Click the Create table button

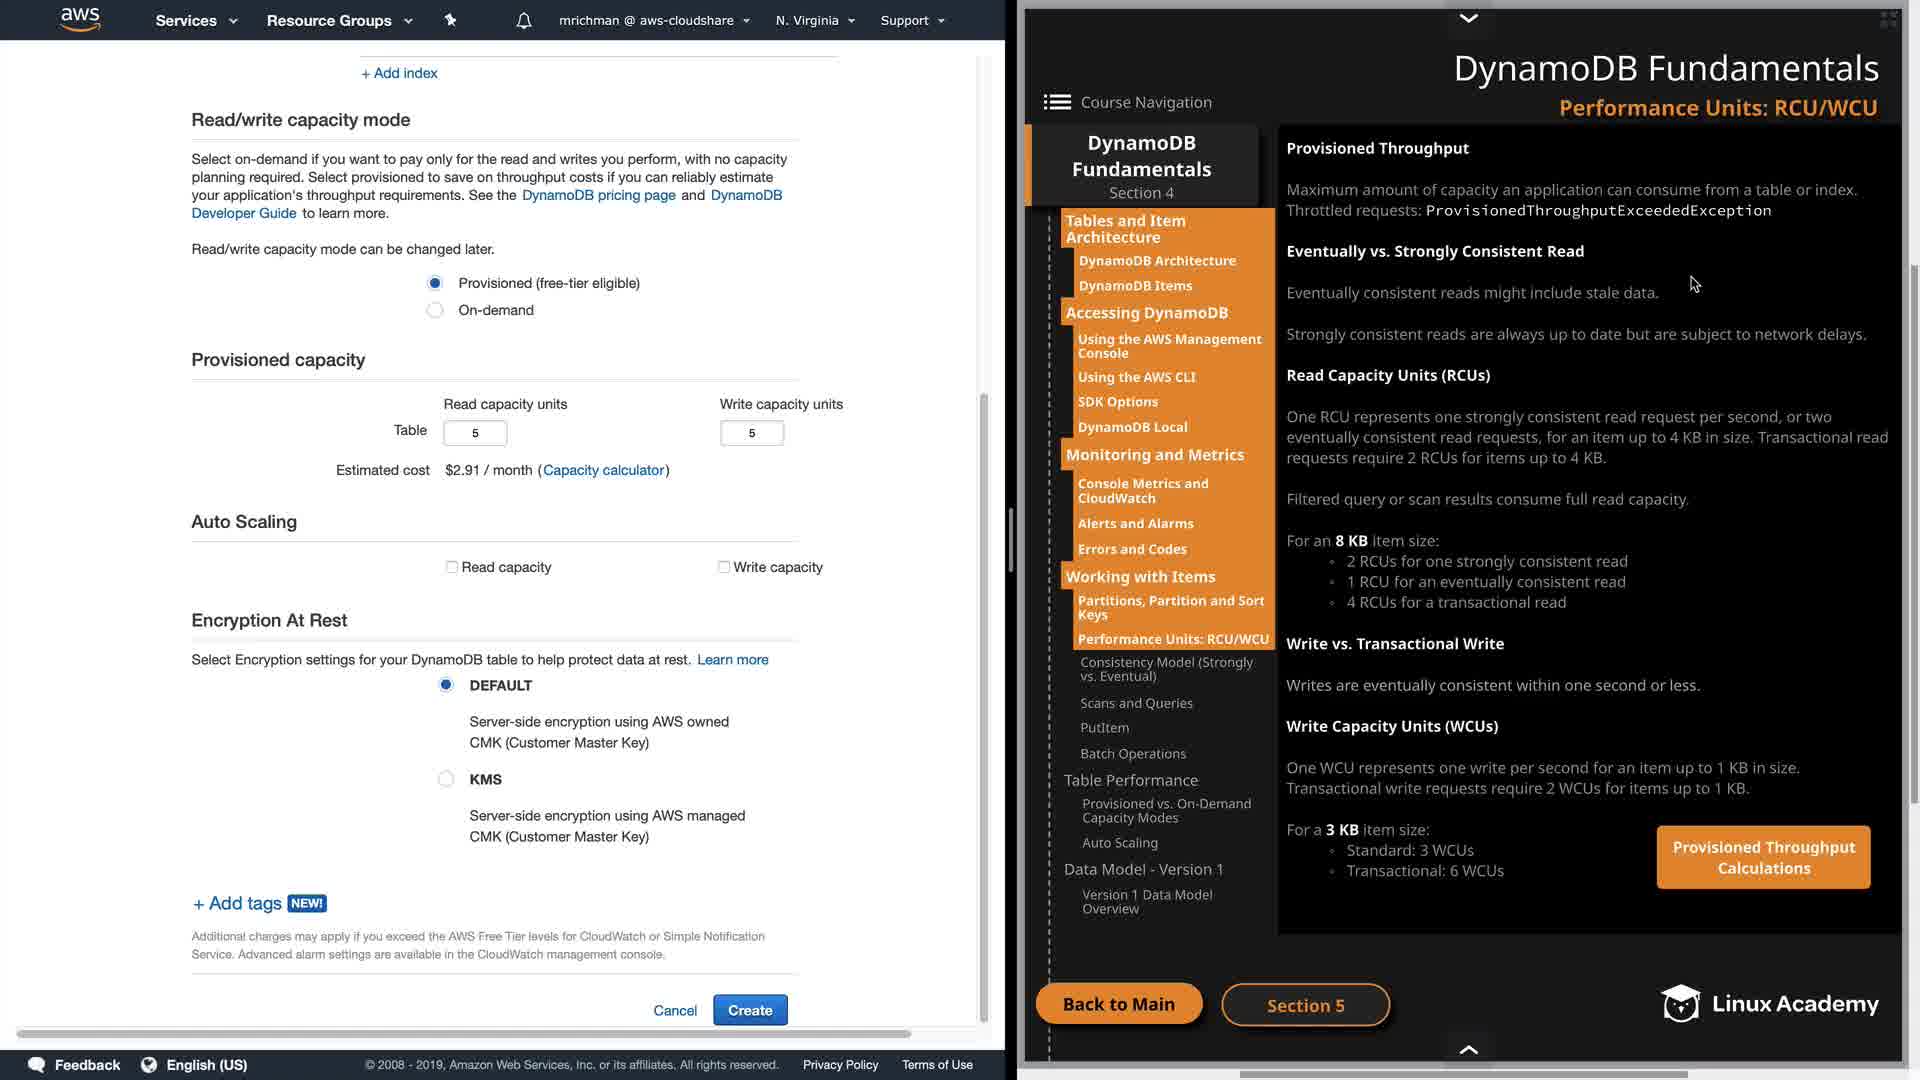[x=750, y=1010]
